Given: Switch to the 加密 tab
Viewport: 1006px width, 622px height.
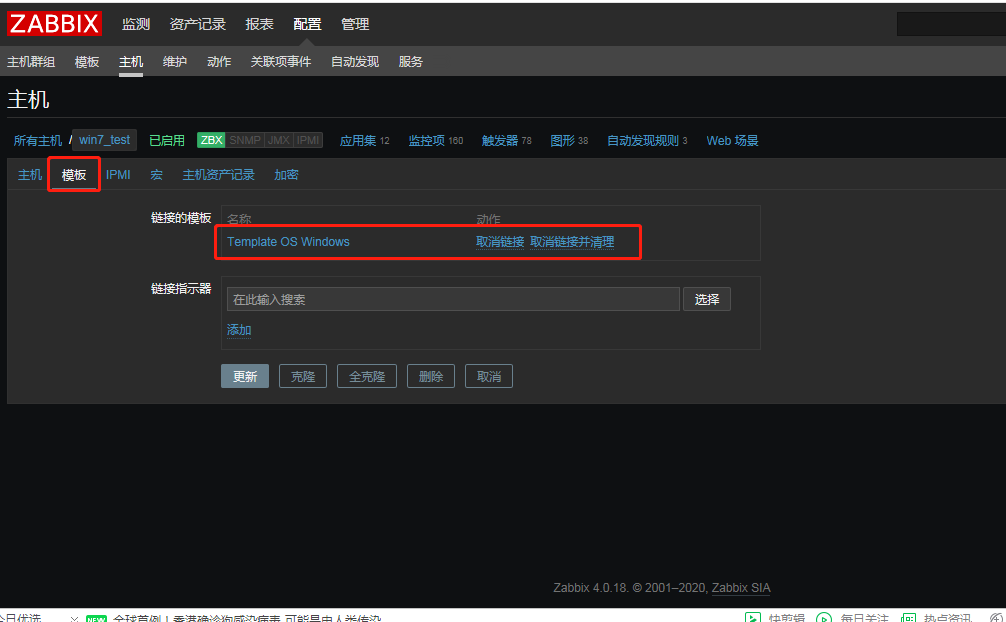Looking at the screenshot, I should [x=286, y=175].
